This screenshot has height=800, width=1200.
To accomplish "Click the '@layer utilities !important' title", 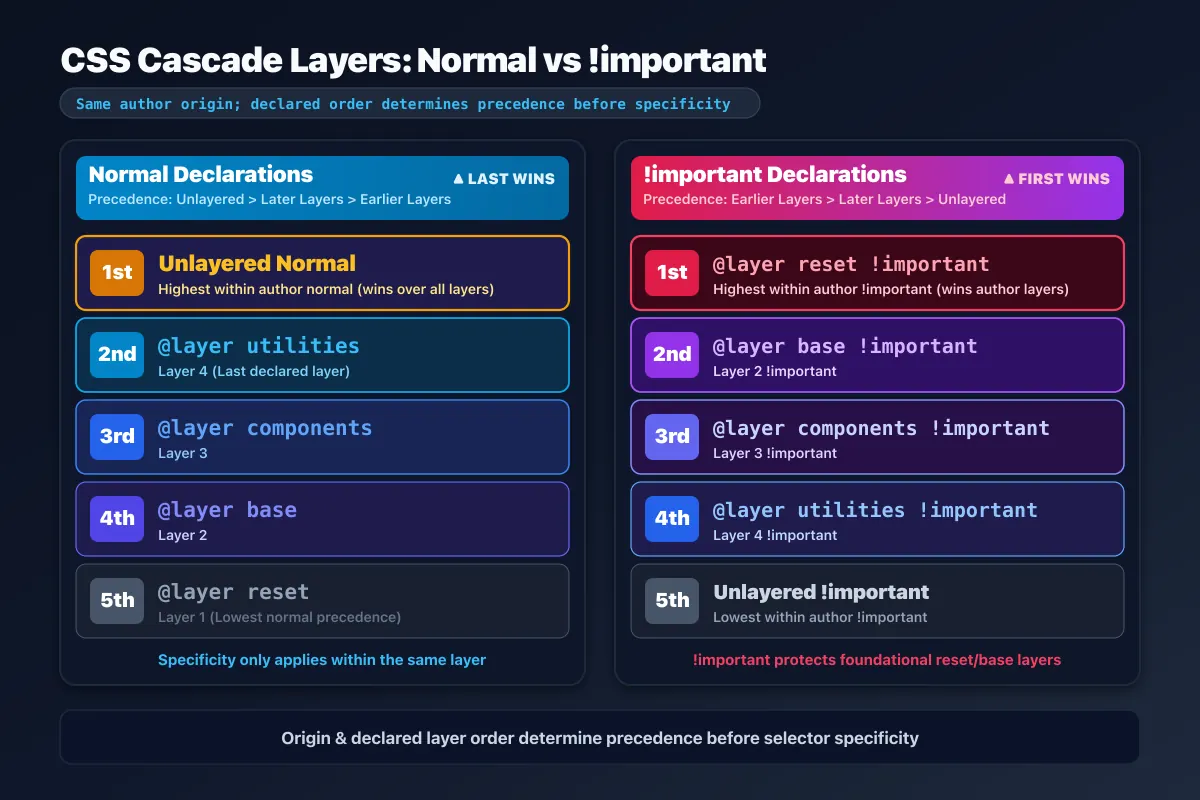I will point(875,510).
